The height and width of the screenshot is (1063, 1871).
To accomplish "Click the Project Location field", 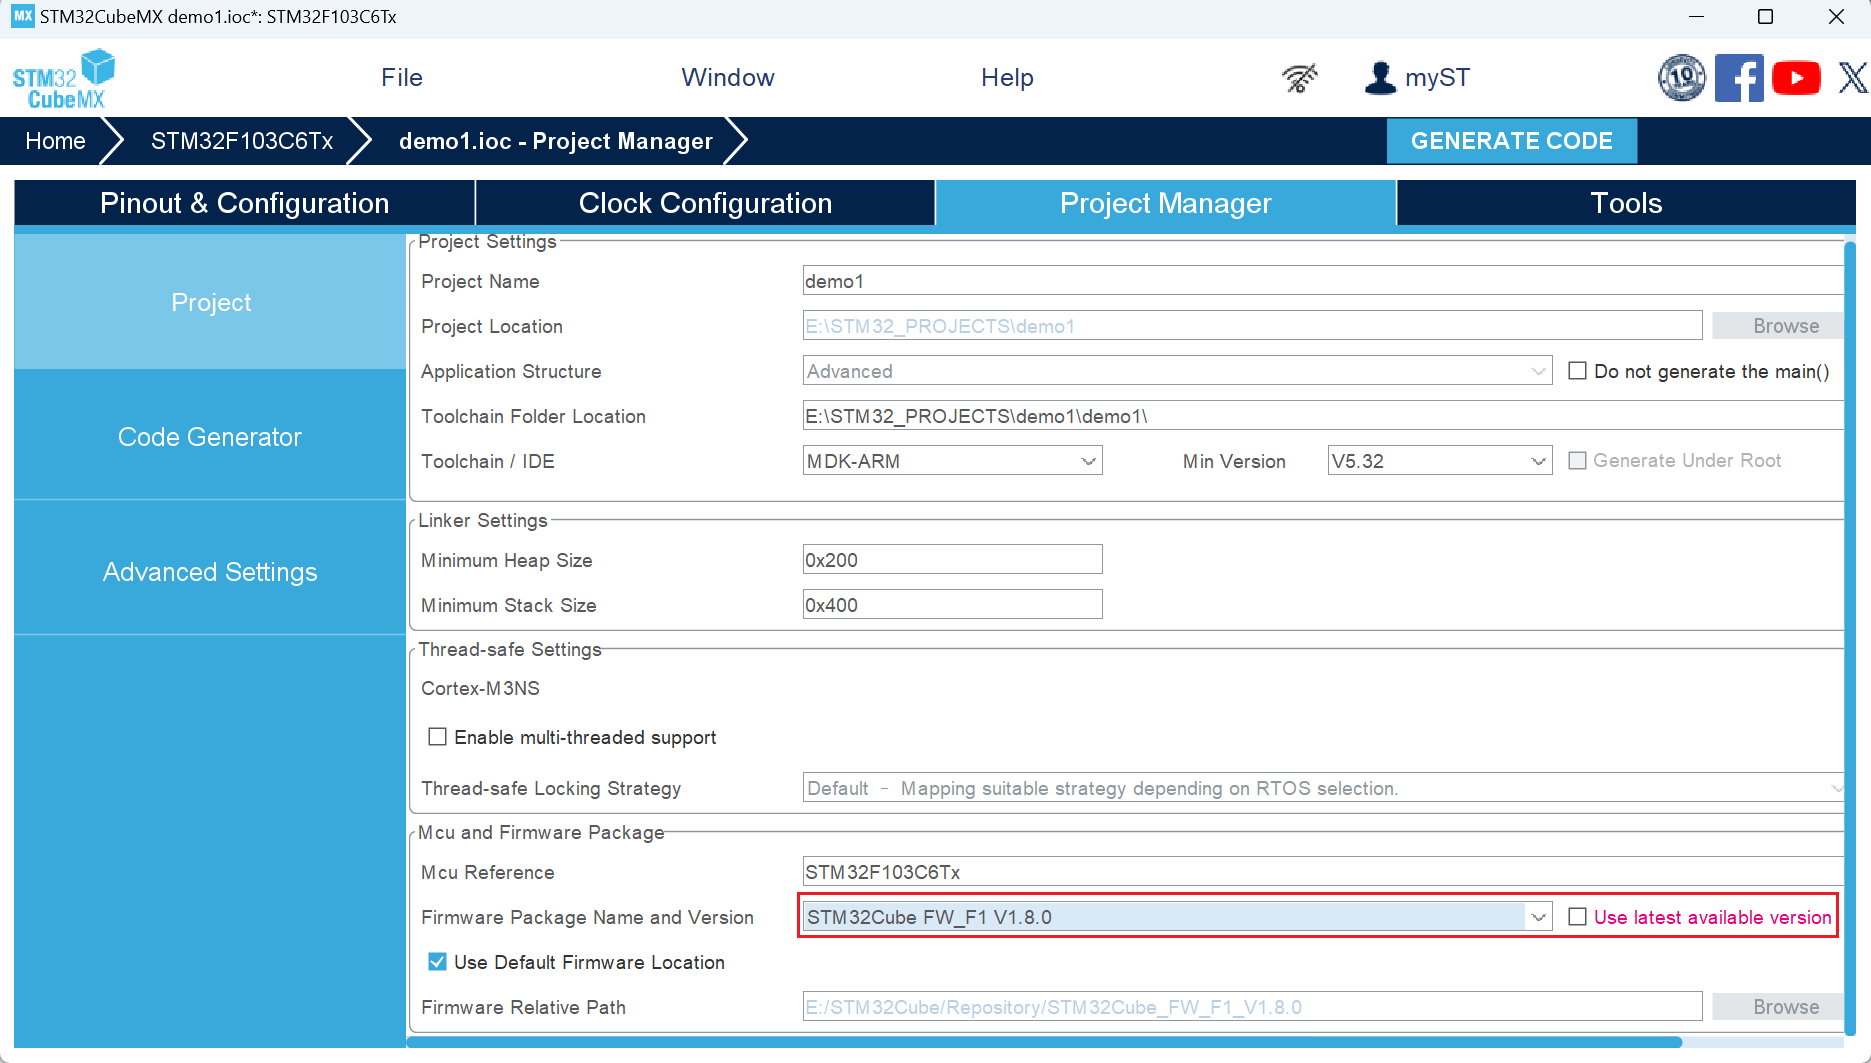I will pos(1252,326).
